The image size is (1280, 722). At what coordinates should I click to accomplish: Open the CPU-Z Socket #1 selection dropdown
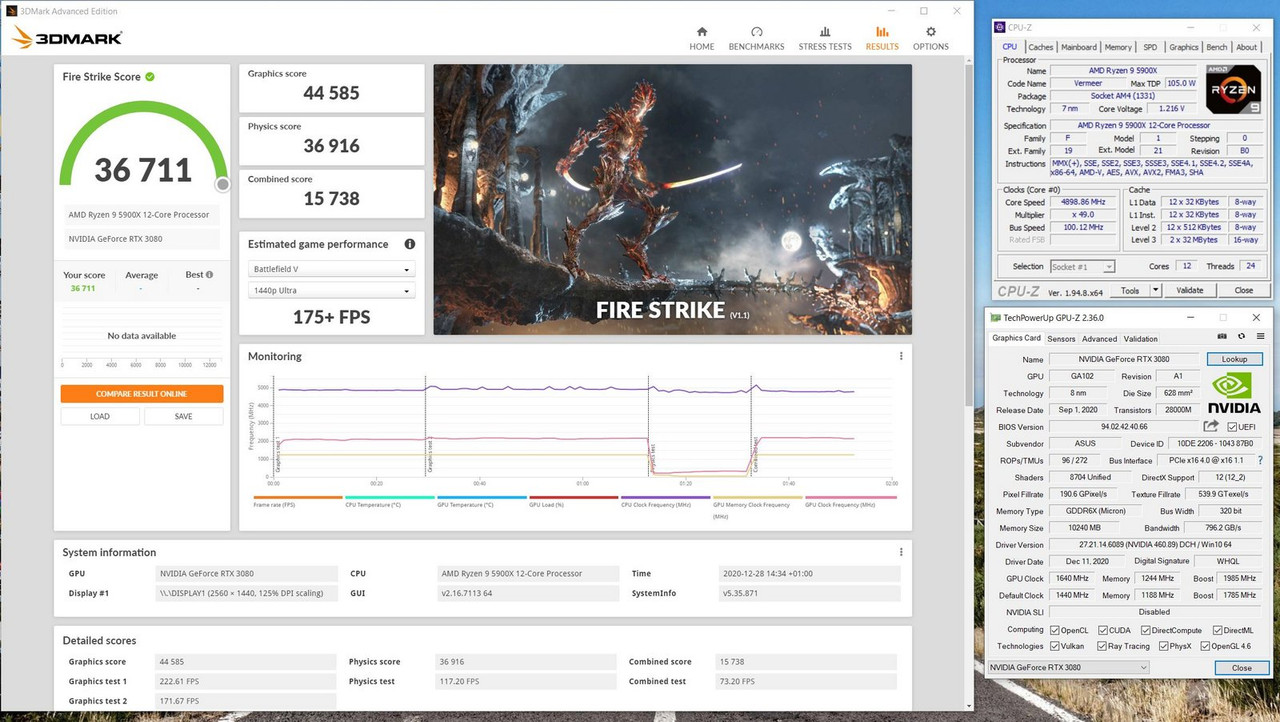(x=1082, y=267)
